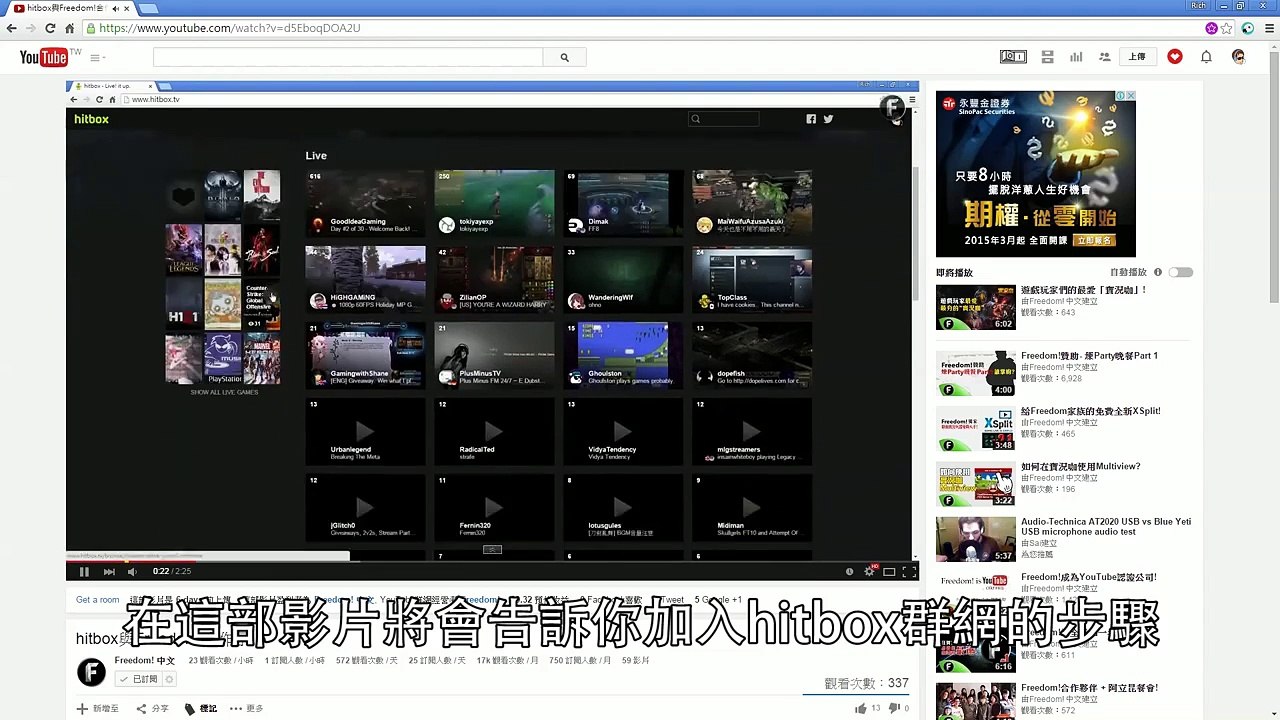Click the AdChoices triangle icon
The width and height of the screenshot is (1280, 720).
(1121, 96)
